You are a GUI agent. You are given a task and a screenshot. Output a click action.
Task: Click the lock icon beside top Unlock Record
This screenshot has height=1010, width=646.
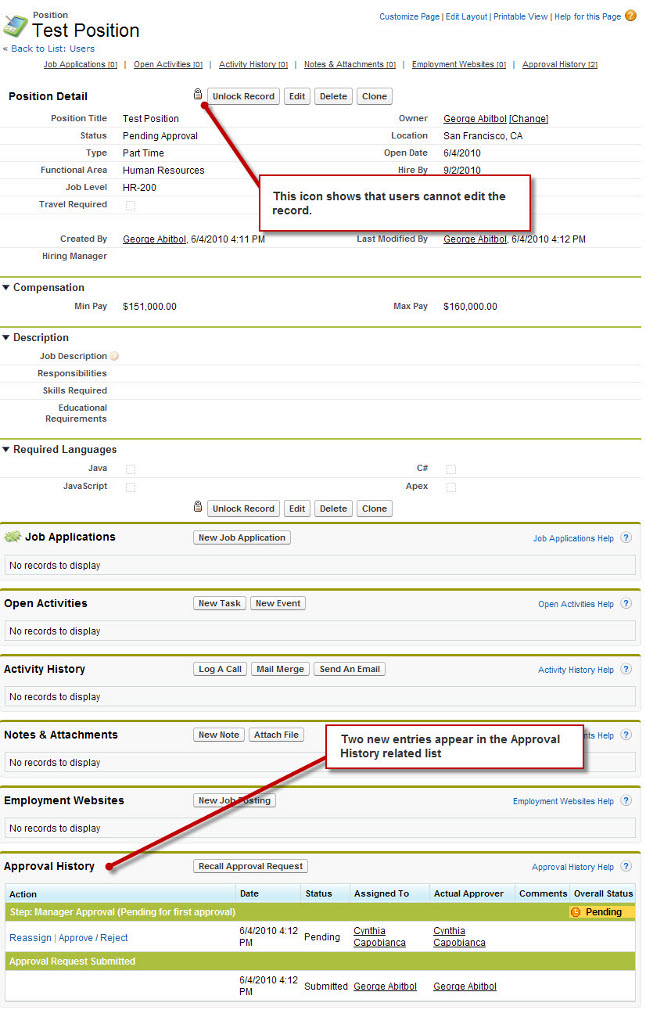click(x=198, y=94)
